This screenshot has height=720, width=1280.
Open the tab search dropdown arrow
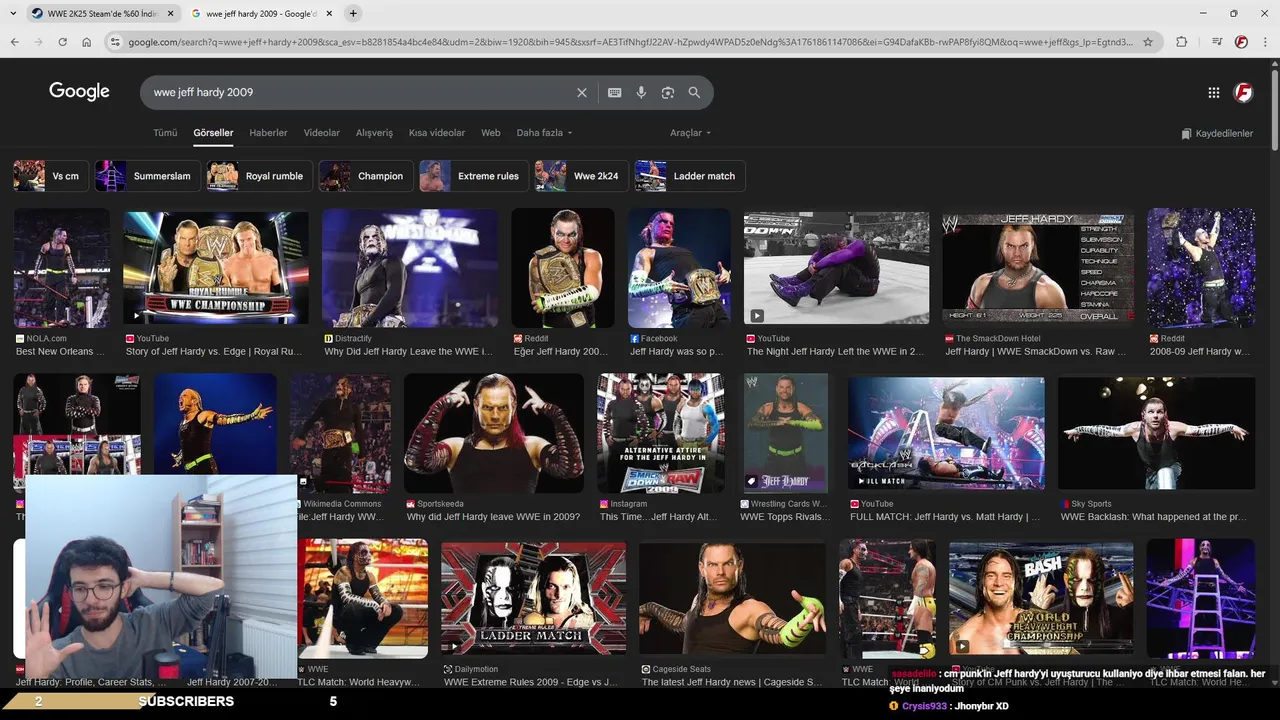(12, 13)
